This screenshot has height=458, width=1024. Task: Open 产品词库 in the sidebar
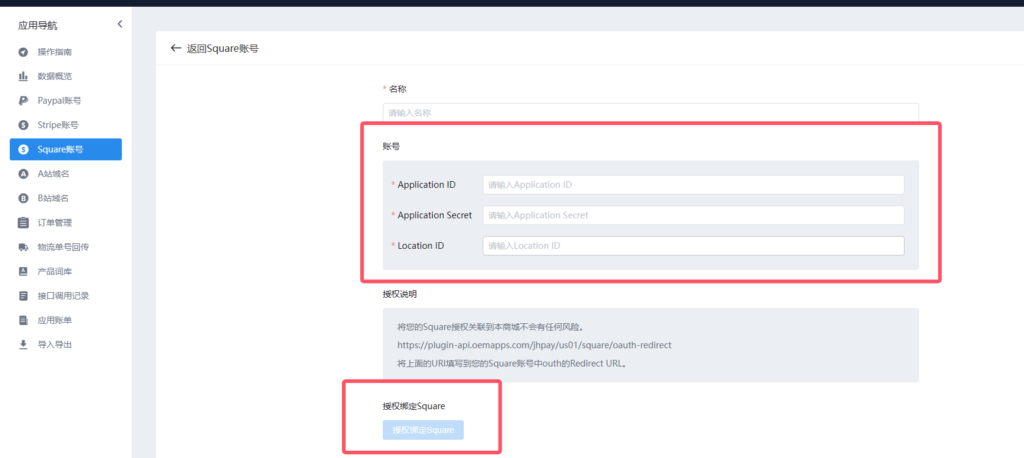click(65, 271)
